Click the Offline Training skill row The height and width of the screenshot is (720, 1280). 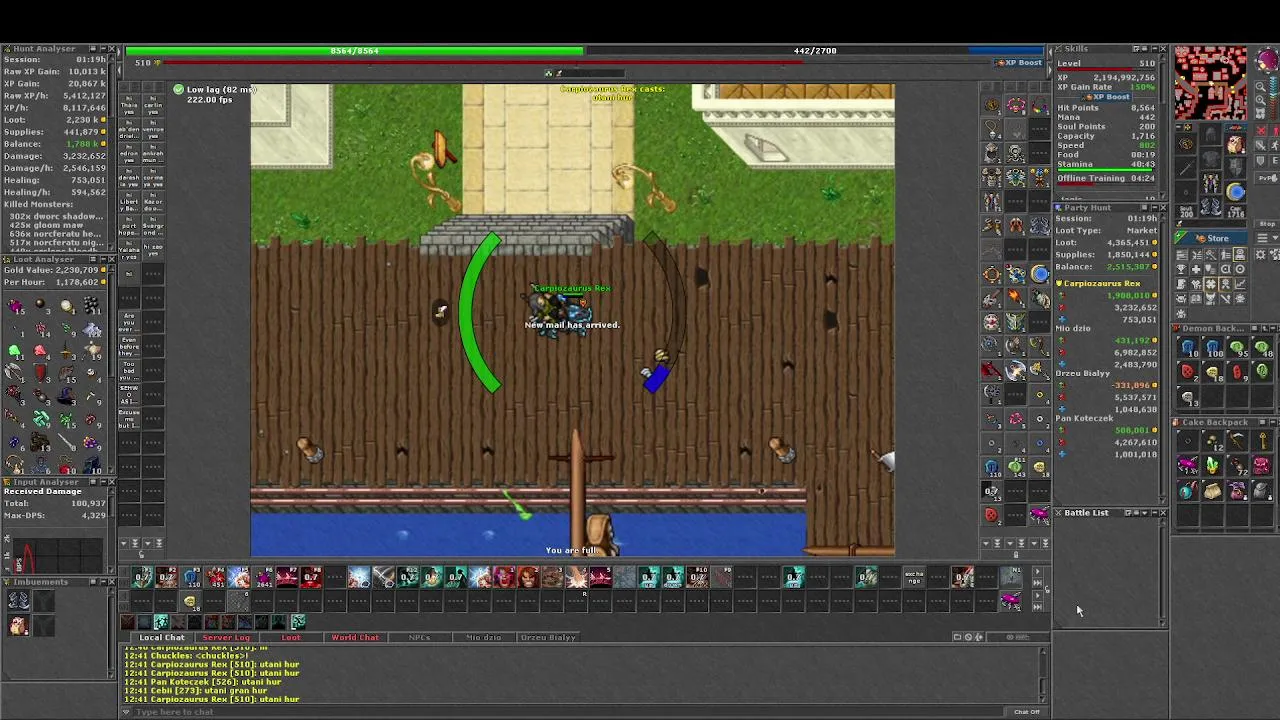coord(1106,178)
